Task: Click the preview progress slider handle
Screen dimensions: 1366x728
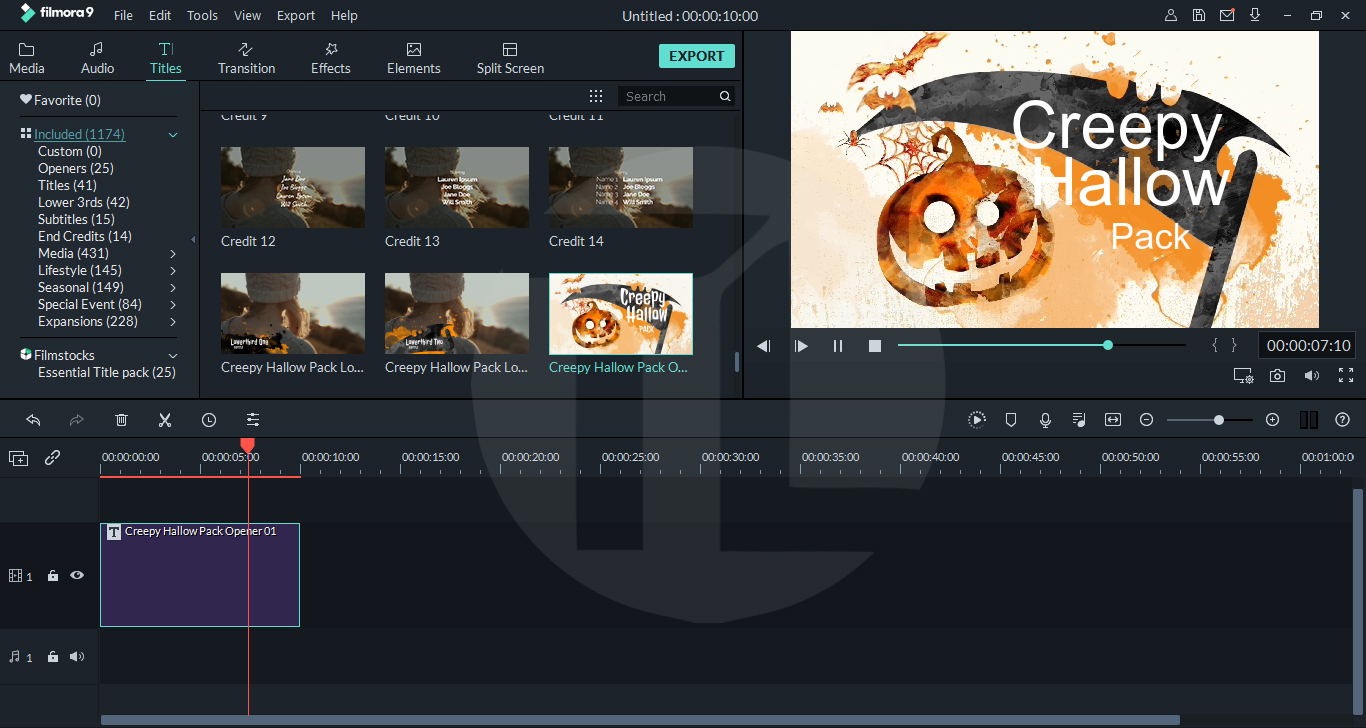Action: [x=1108, y=345]
